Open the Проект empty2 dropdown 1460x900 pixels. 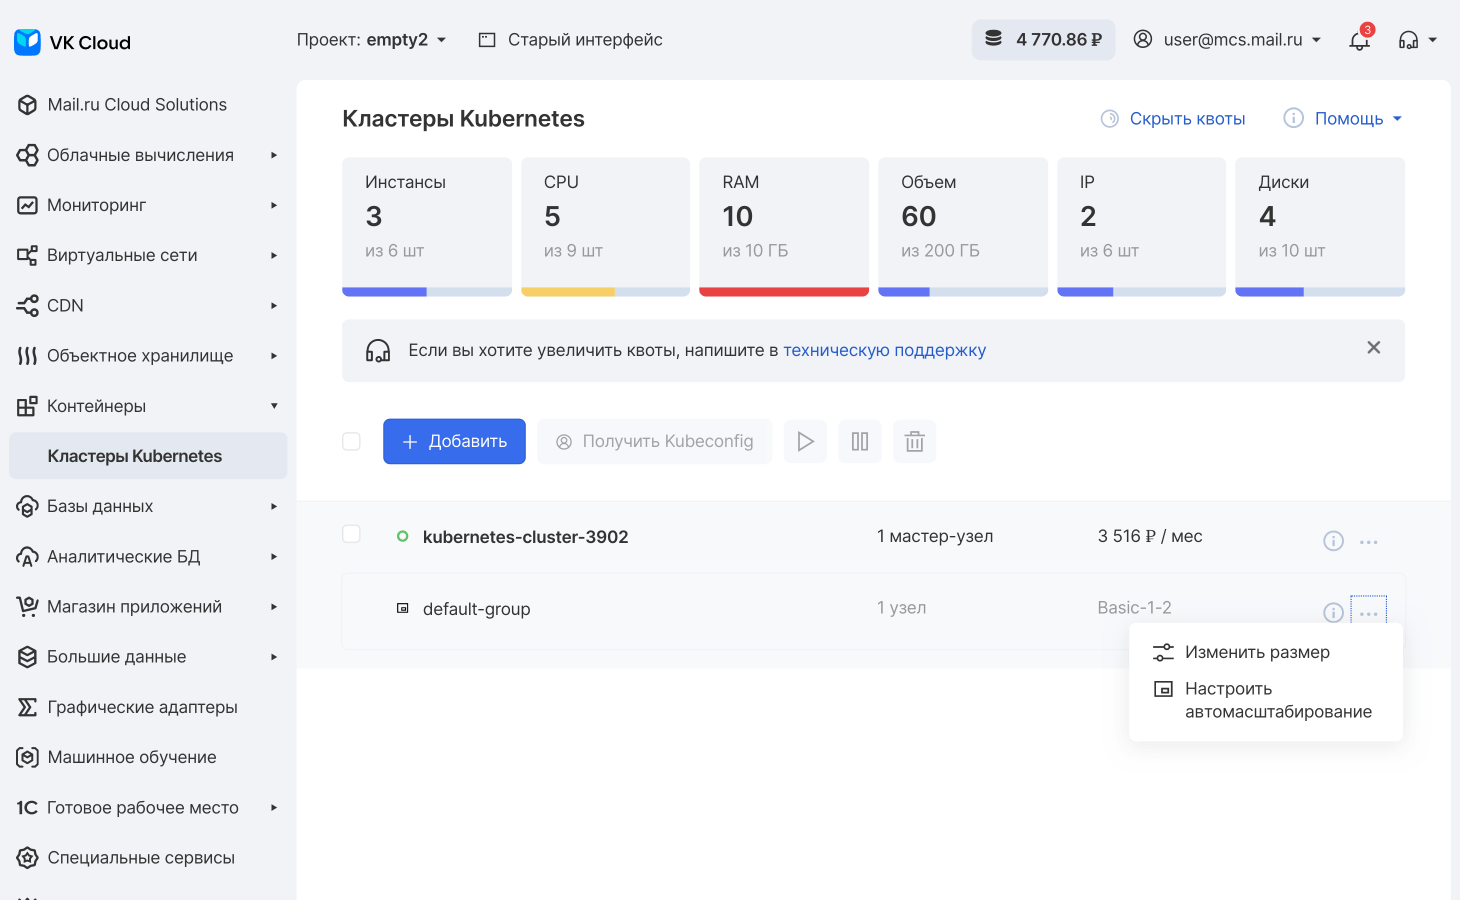click(371, 40)
